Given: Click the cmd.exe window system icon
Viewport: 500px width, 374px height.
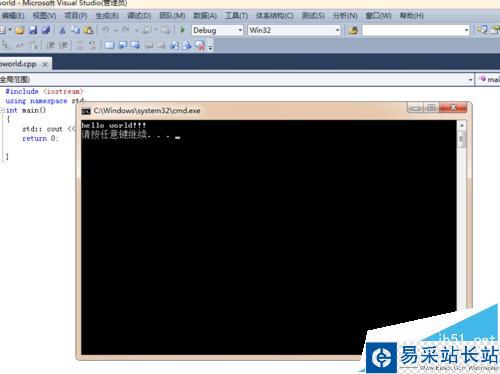Looking at the screenshot, I should point(86,111).
